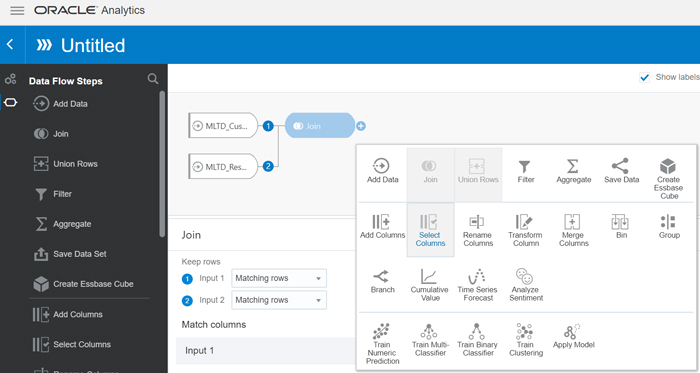
Task: Click Rename Columns in the popup menu
Action: (x=478, y=230)
